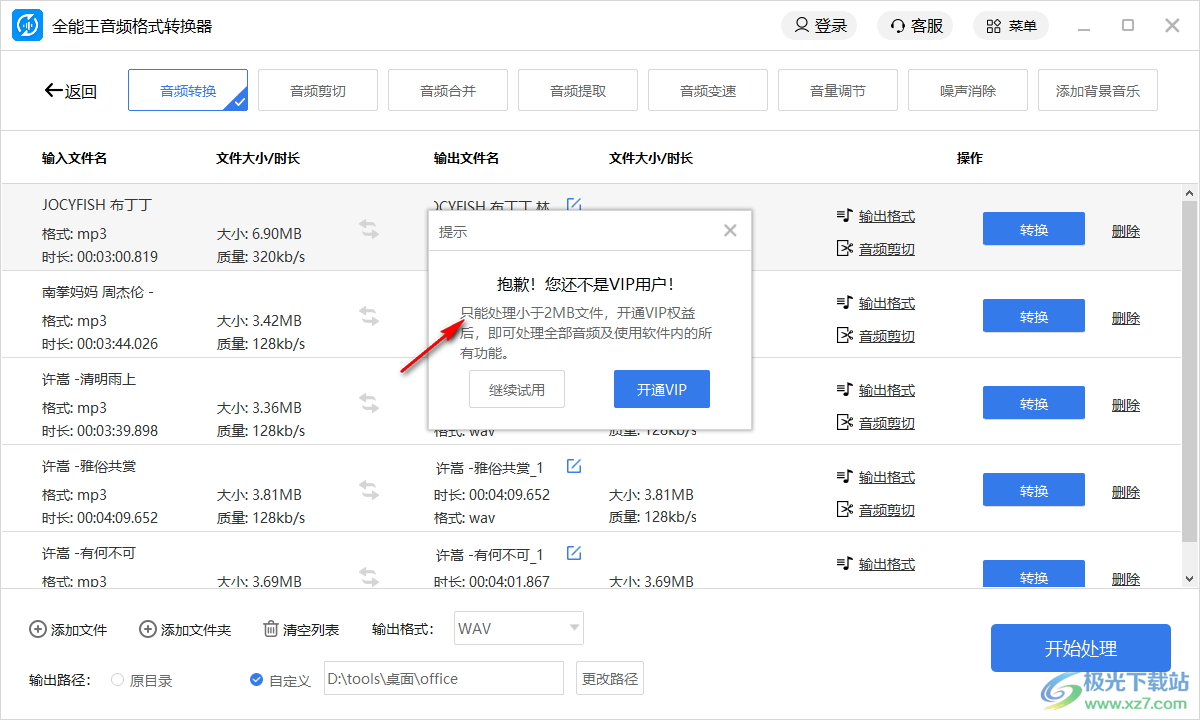The image size is (1200, 720).
Task: Switch to 添加背景音乐 tab
Action: (x=1098, y=91)
